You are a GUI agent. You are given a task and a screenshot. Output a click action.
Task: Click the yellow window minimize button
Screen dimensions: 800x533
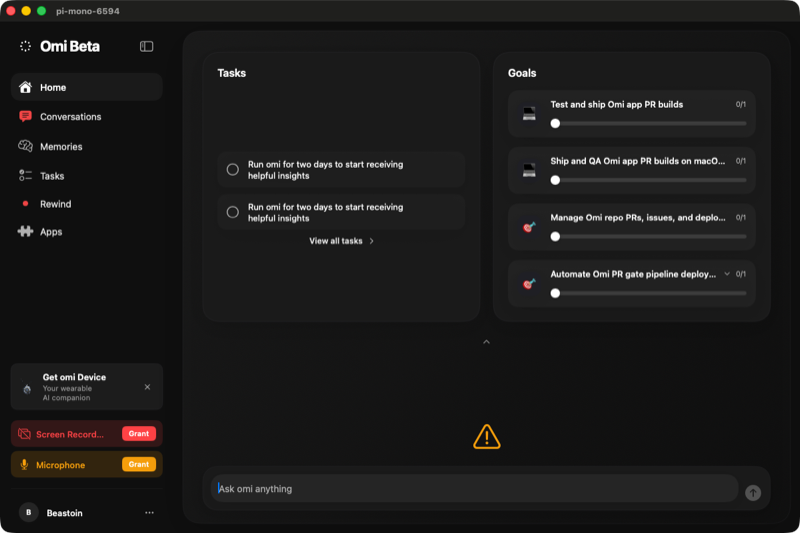(26, 11)
